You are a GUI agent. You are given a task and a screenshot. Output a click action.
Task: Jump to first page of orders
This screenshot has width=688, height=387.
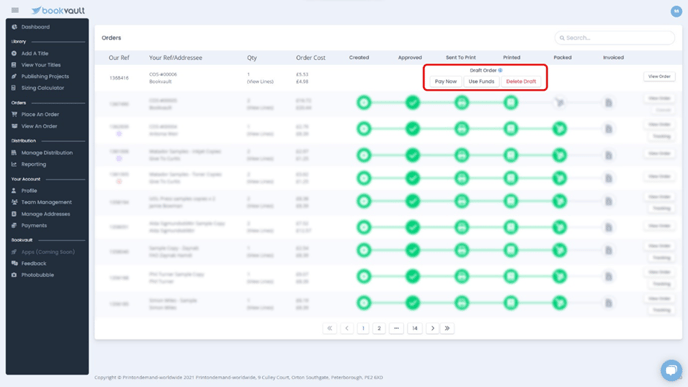[330, 328]
